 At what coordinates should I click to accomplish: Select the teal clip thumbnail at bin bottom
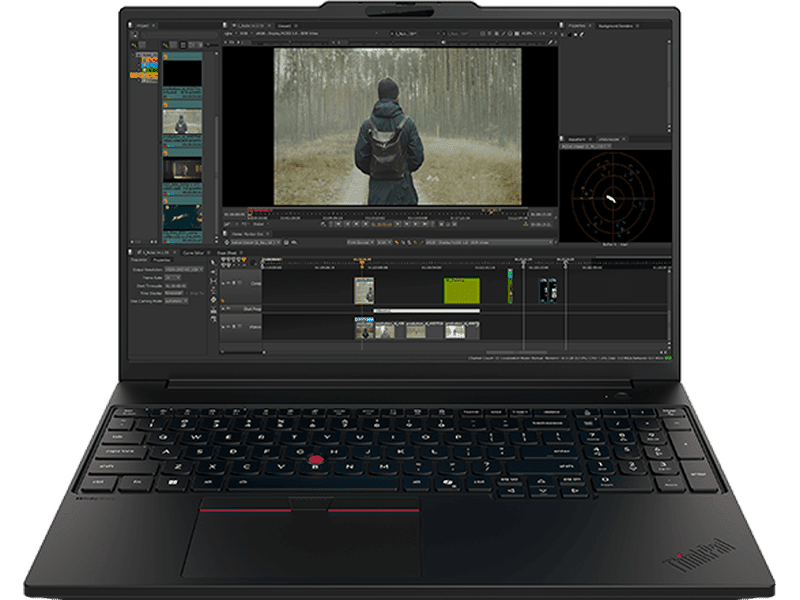pyautogui.click(x=182, y=217)
